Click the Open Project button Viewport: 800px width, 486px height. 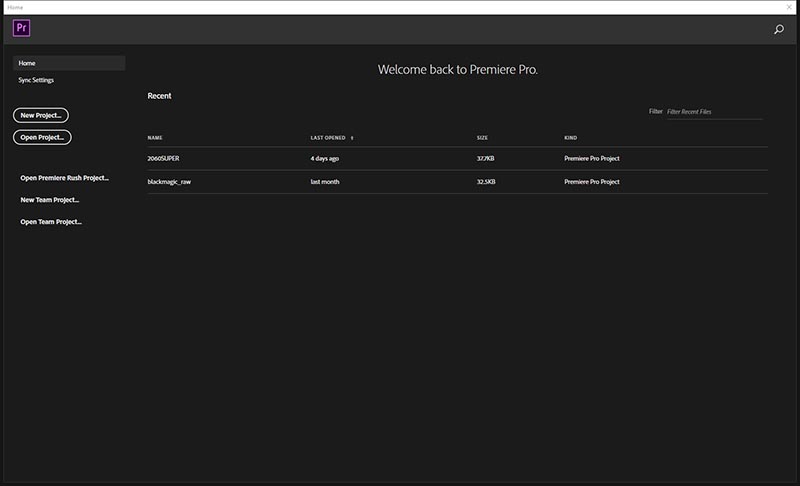tap(42, 137)
